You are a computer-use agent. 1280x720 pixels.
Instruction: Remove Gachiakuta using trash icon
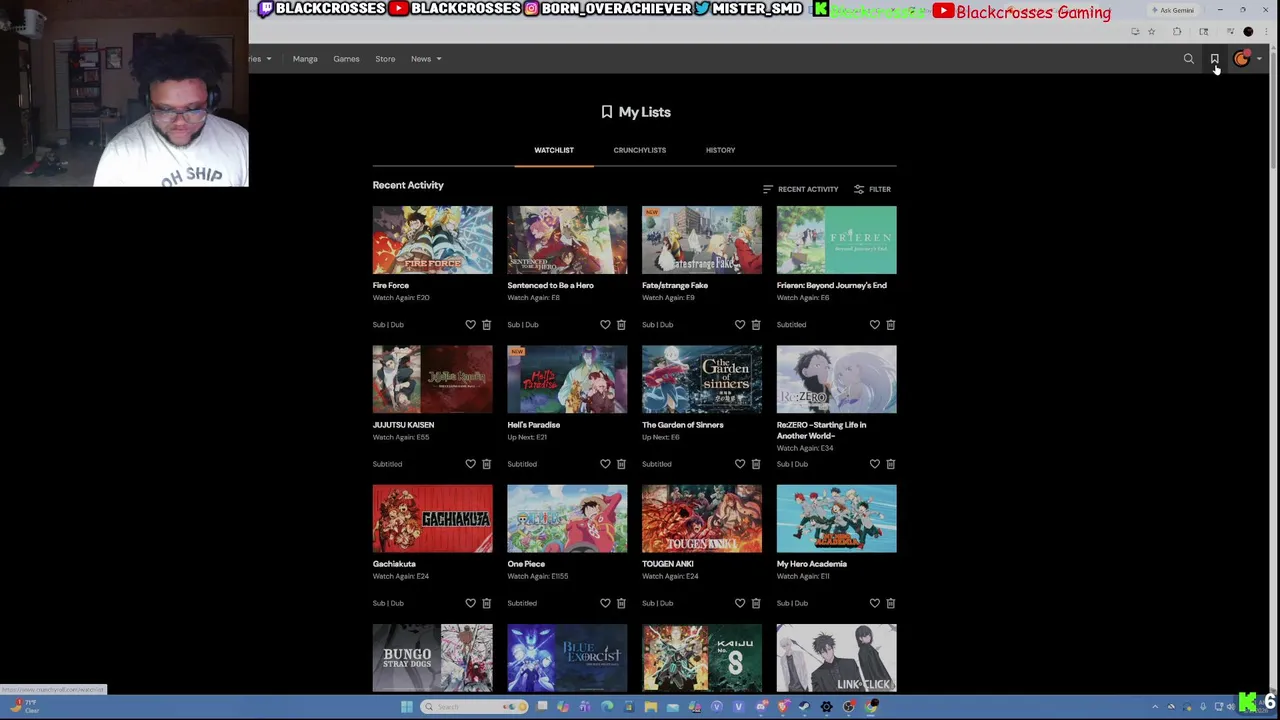[487, 603]
